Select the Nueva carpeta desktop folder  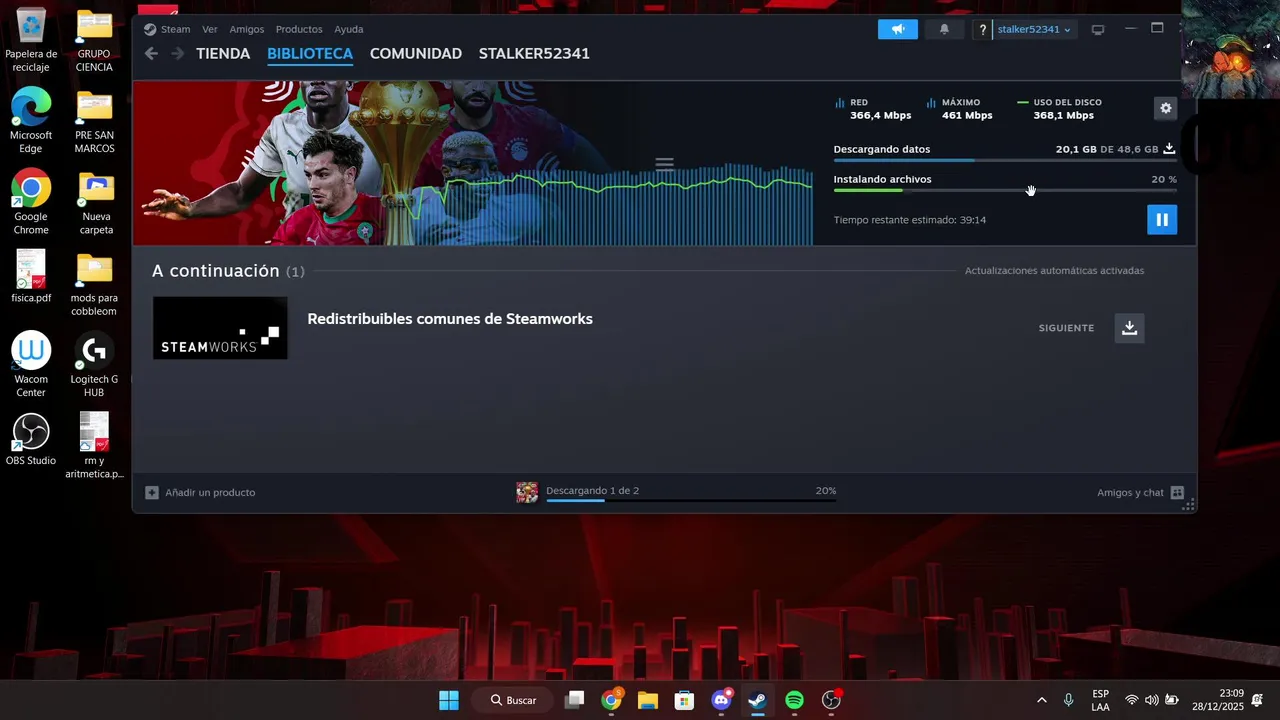(96, 202)
